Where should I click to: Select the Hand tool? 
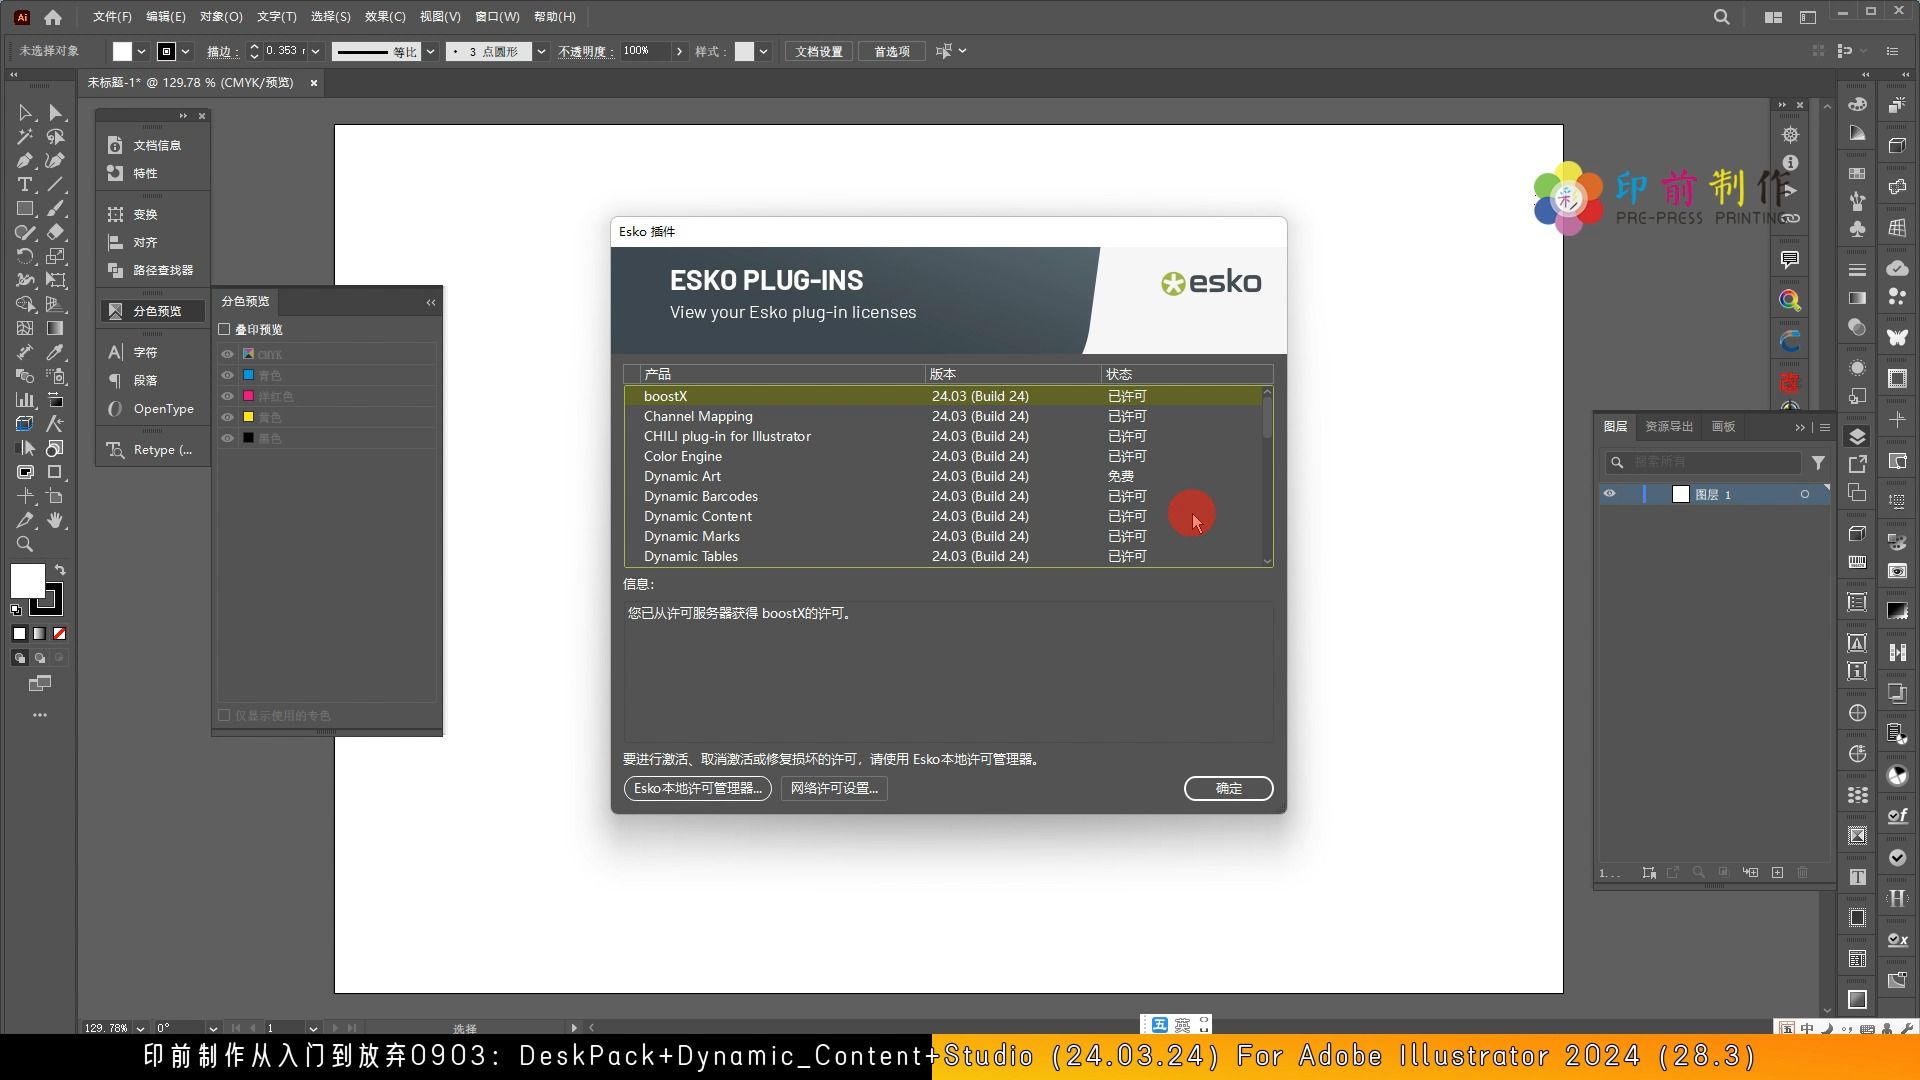coord(56,521)
